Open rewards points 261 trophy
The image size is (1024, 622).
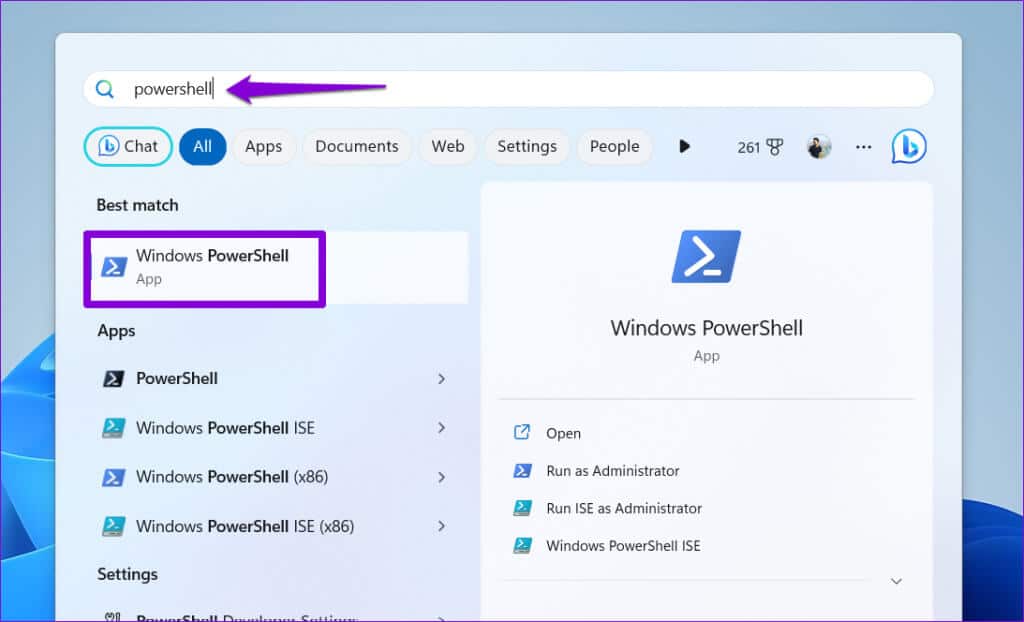760,147
